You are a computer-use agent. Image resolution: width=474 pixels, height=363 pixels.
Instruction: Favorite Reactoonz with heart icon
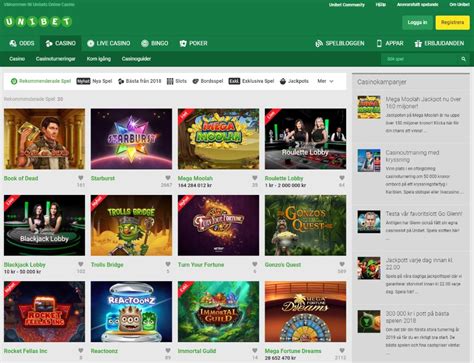(x=168, y=350)
